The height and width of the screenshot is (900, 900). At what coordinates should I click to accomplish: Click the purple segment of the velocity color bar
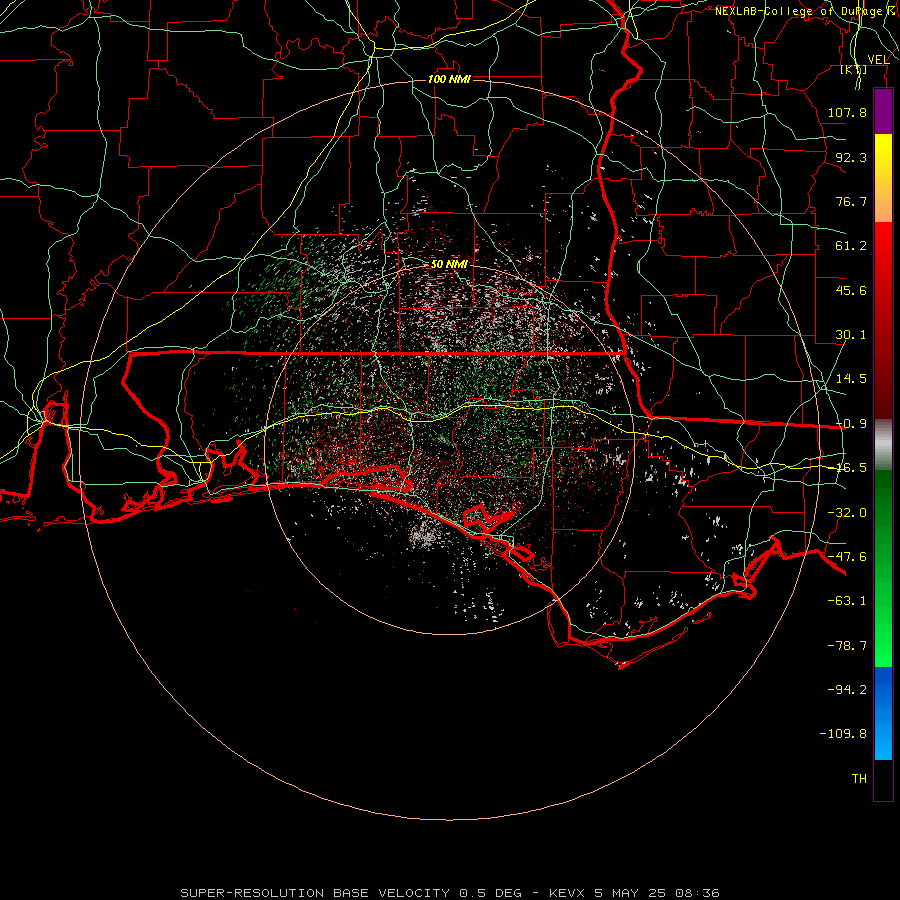[x=883, y=111]
